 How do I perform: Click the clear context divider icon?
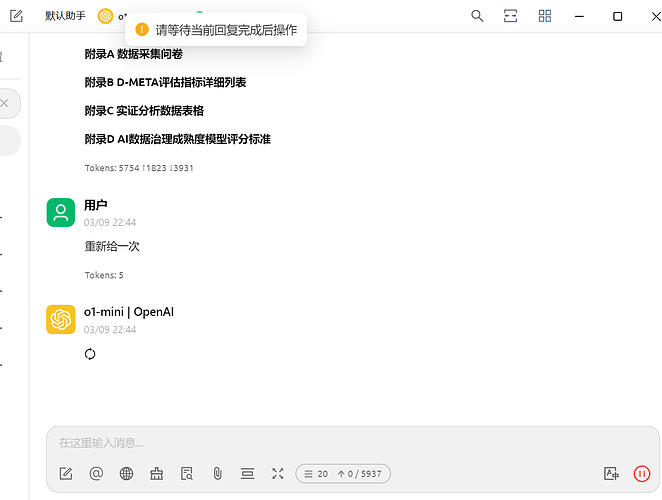click(x=247, y=474)
